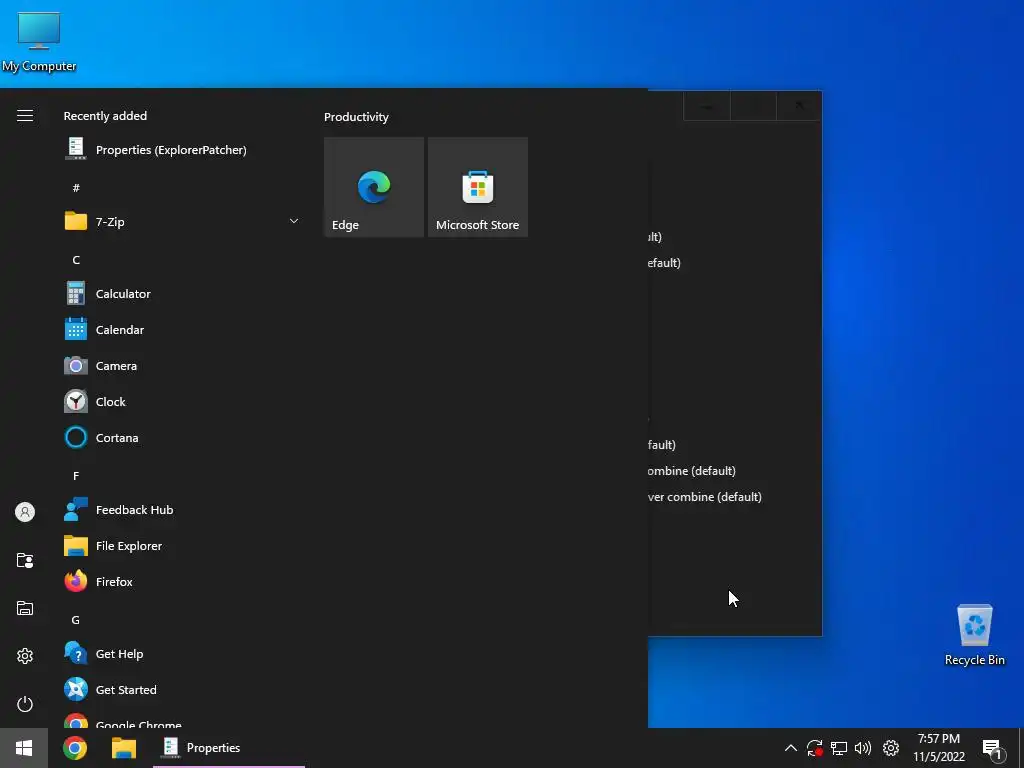Expand the 7-Zip folder chevron
This screenshot has height=768, width=1024.
294,221
